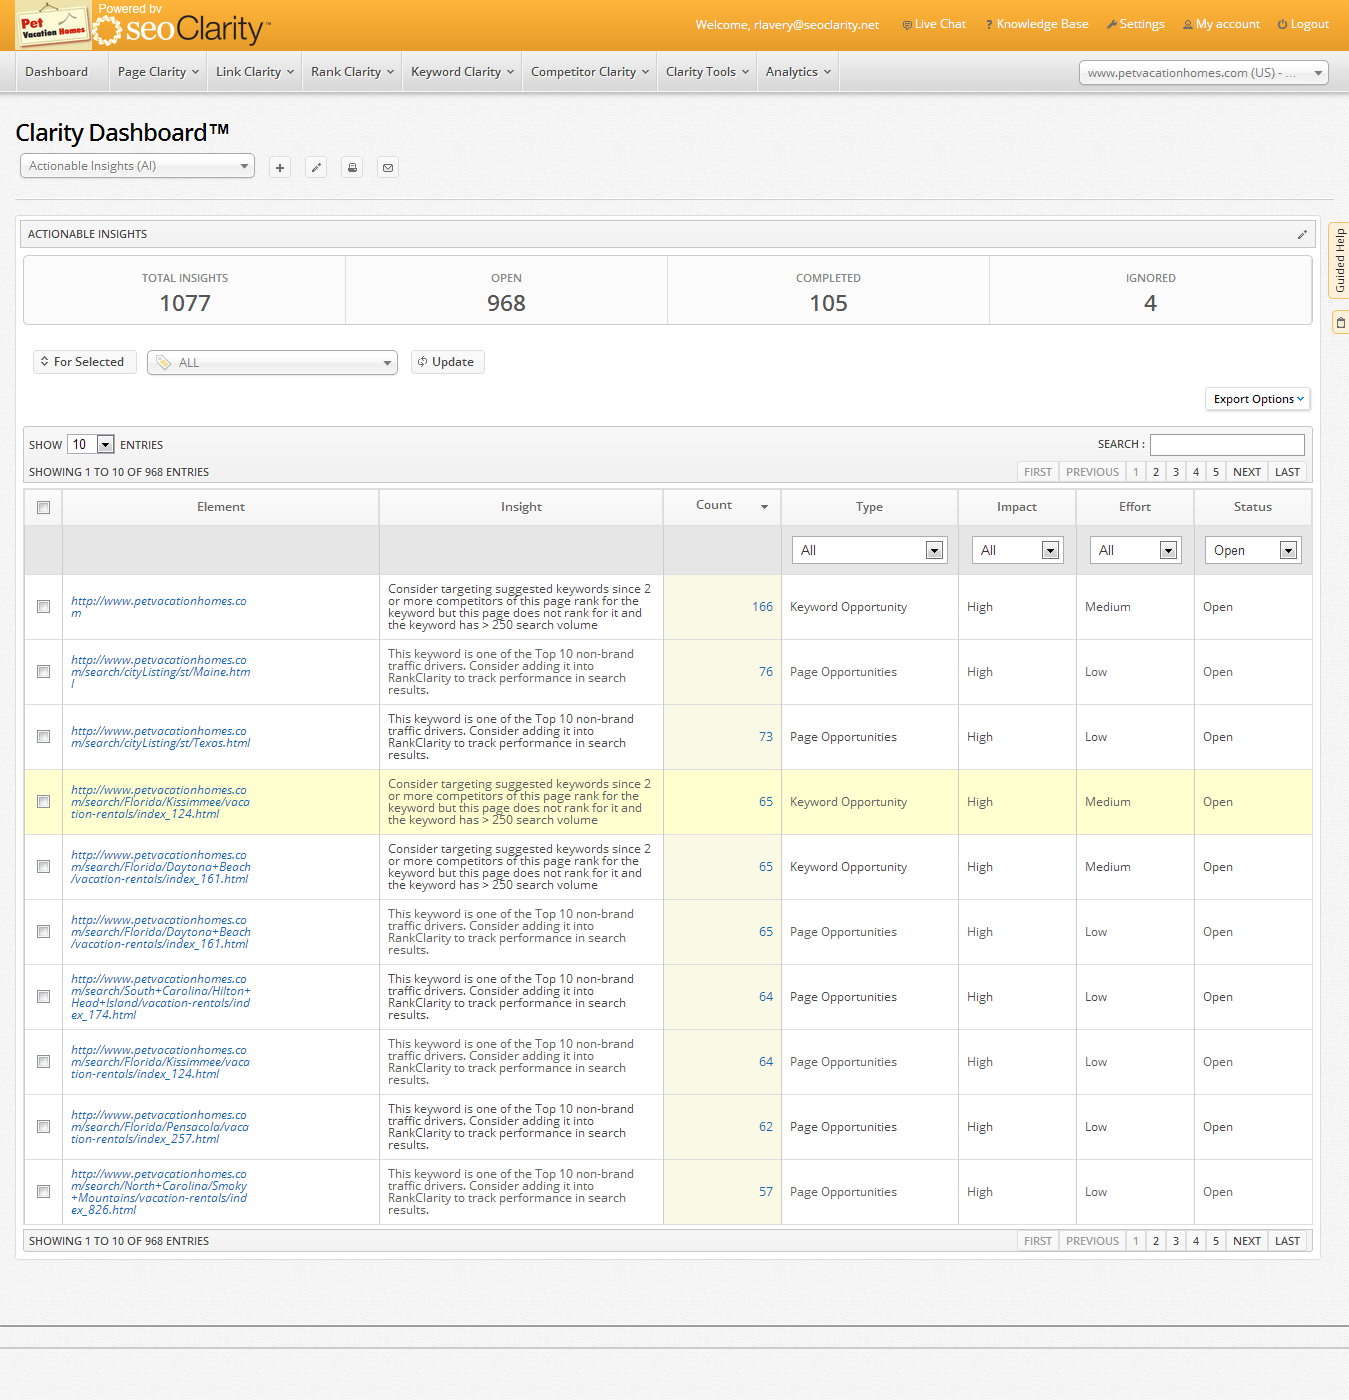Open the Guided Help side tab
Image resolution: width=1349 pixels, height=1400 pixels.
point(1339,260)
